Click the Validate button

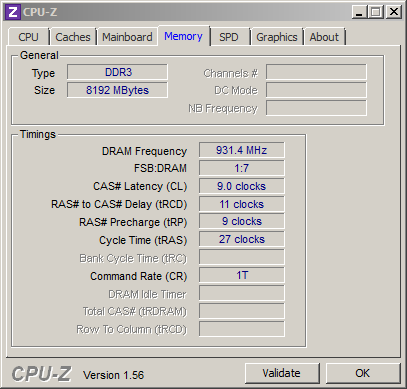click(282, 373)
